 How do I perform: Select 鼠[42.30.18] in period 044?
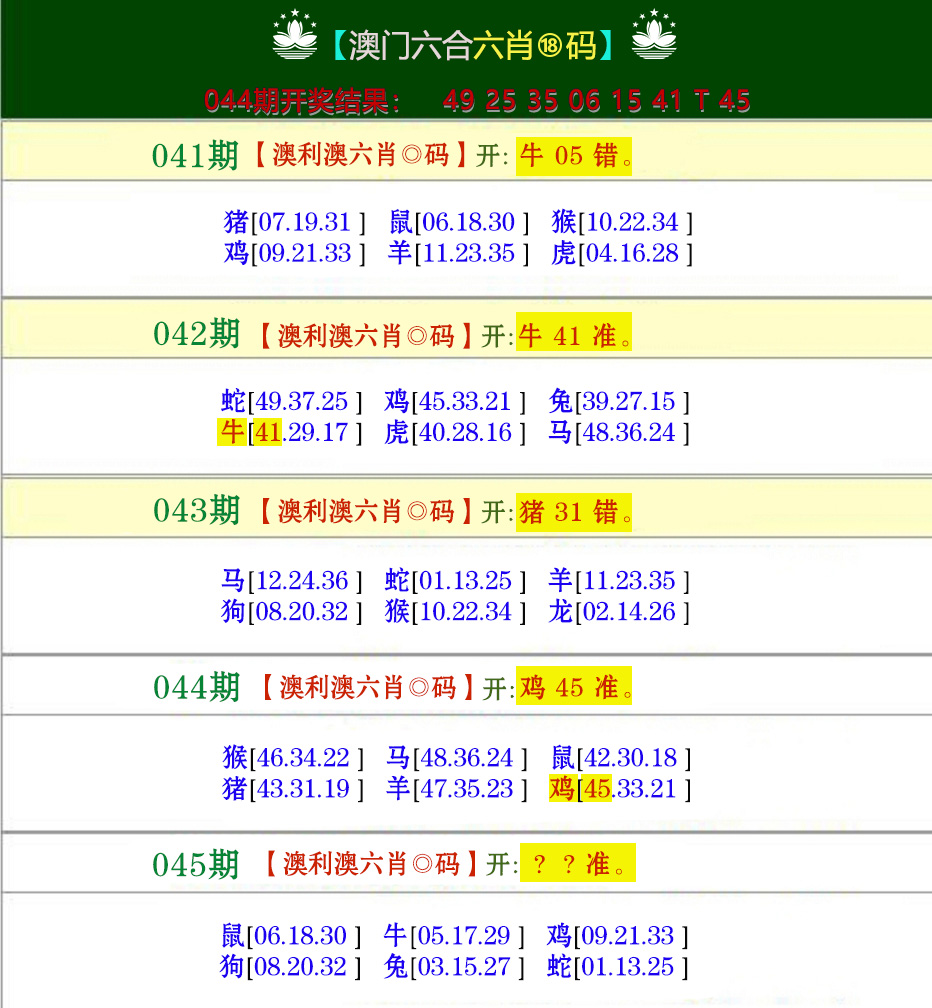[x=621, y=757]
